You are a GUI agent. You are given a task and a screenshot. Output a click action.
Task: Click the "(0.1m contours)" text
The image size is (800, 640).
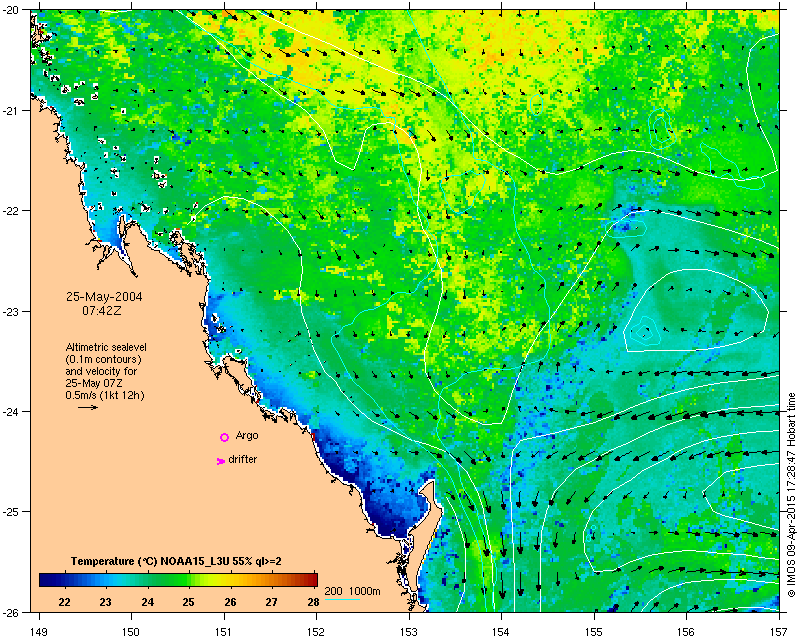(x=104, y=359)
